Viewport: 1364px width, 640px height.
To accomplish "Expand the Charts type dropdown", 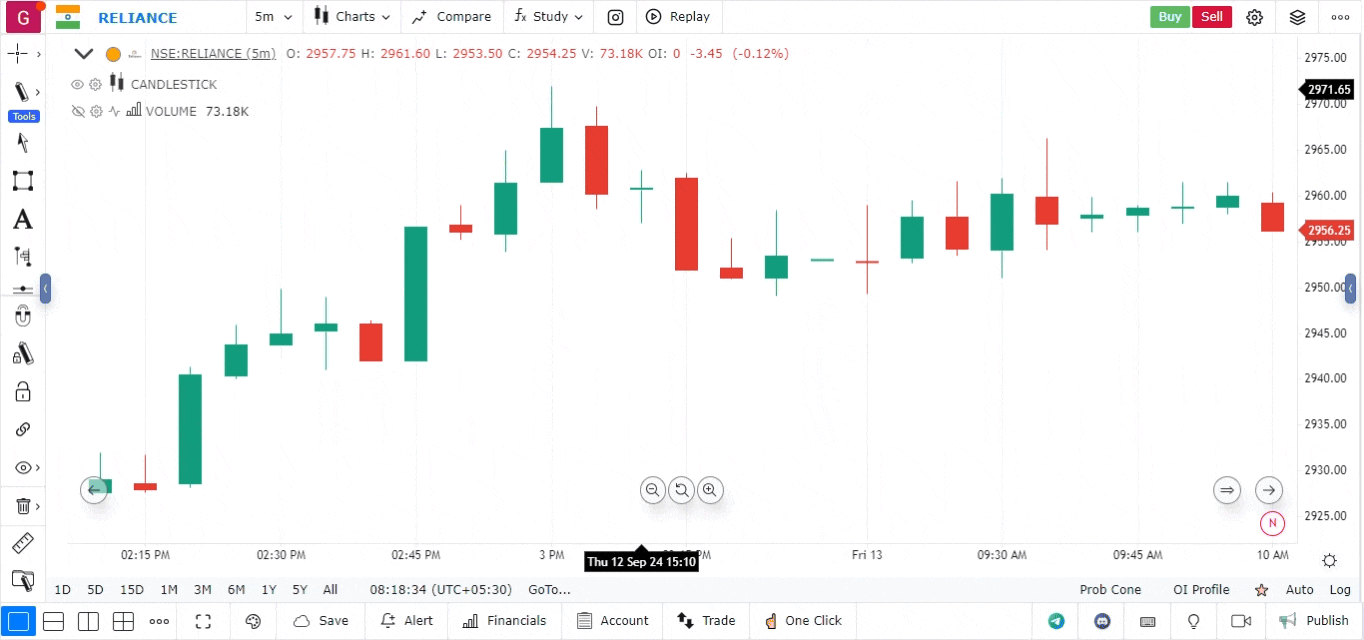I will pyautogui.click(x=352, y=17).
